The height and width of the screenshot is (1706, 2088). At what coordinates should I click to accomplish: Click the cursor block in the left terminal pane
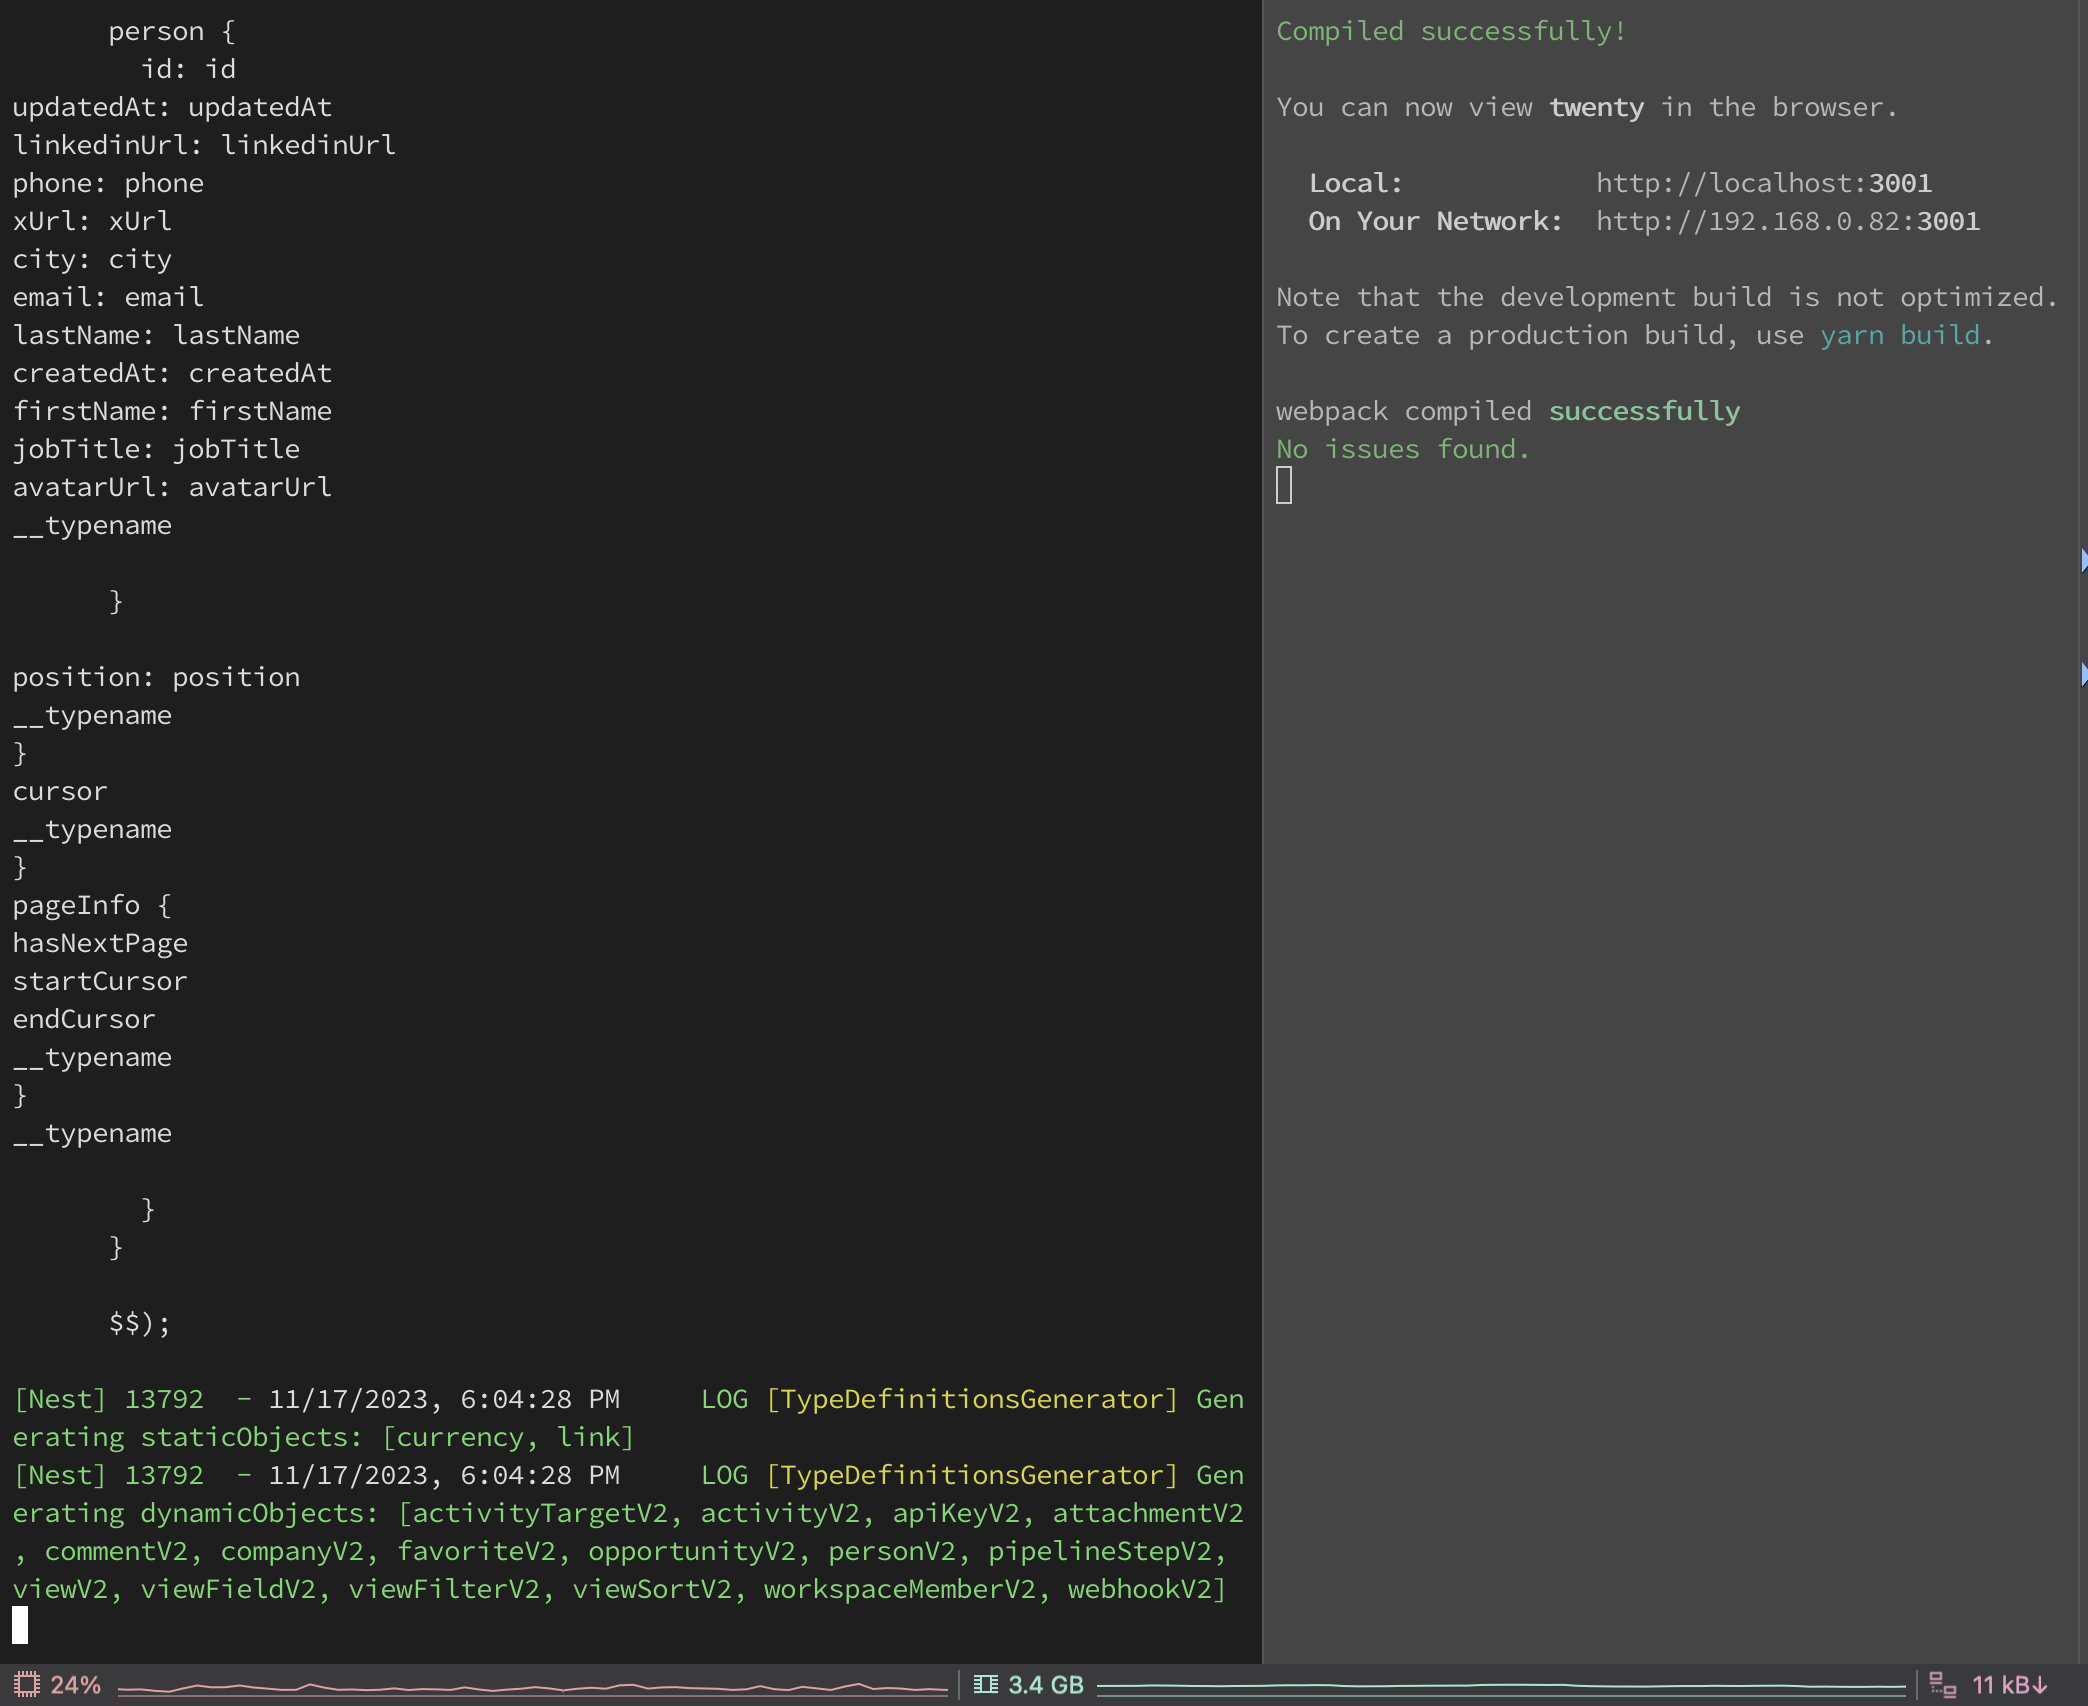pyautogui.click(x=21, y=1625)
